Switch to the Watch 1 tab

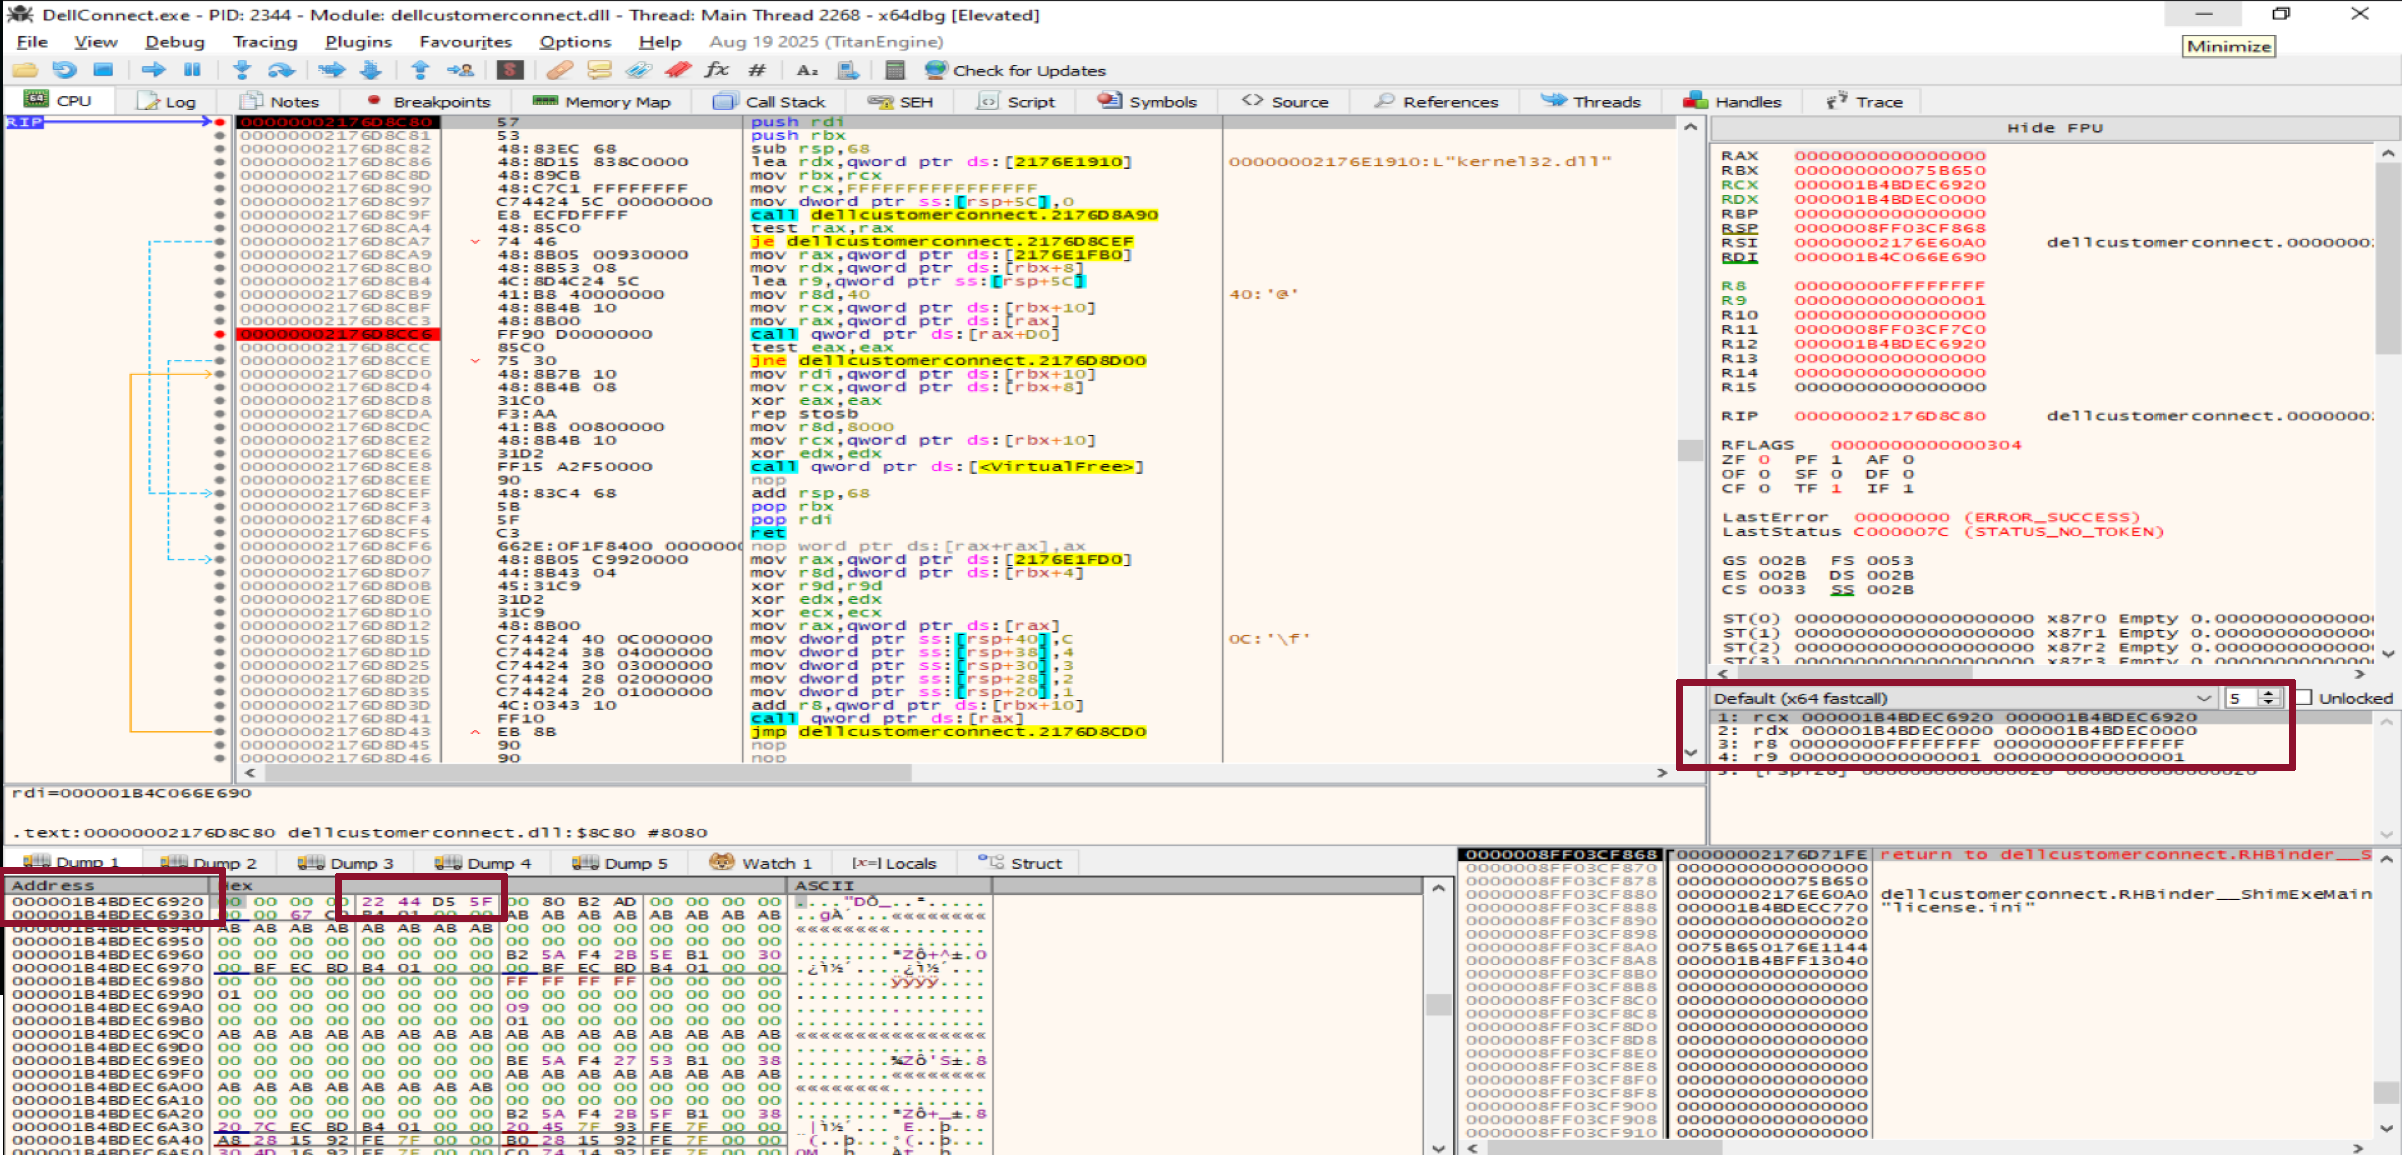[x=760, y=863]
